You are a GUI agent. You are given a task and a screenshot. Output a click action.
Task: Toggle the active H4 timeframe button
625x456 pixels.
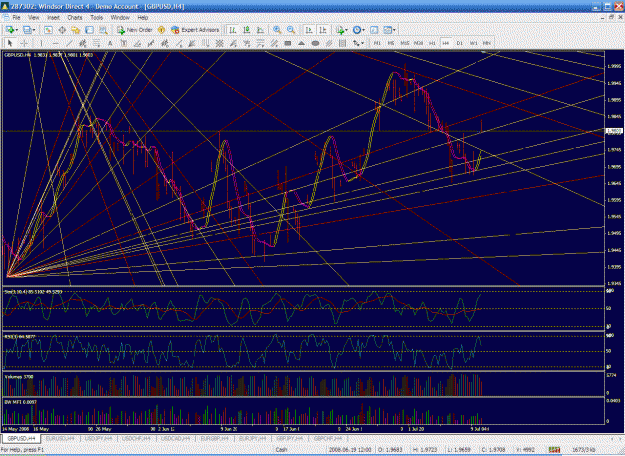pos(446,43)
